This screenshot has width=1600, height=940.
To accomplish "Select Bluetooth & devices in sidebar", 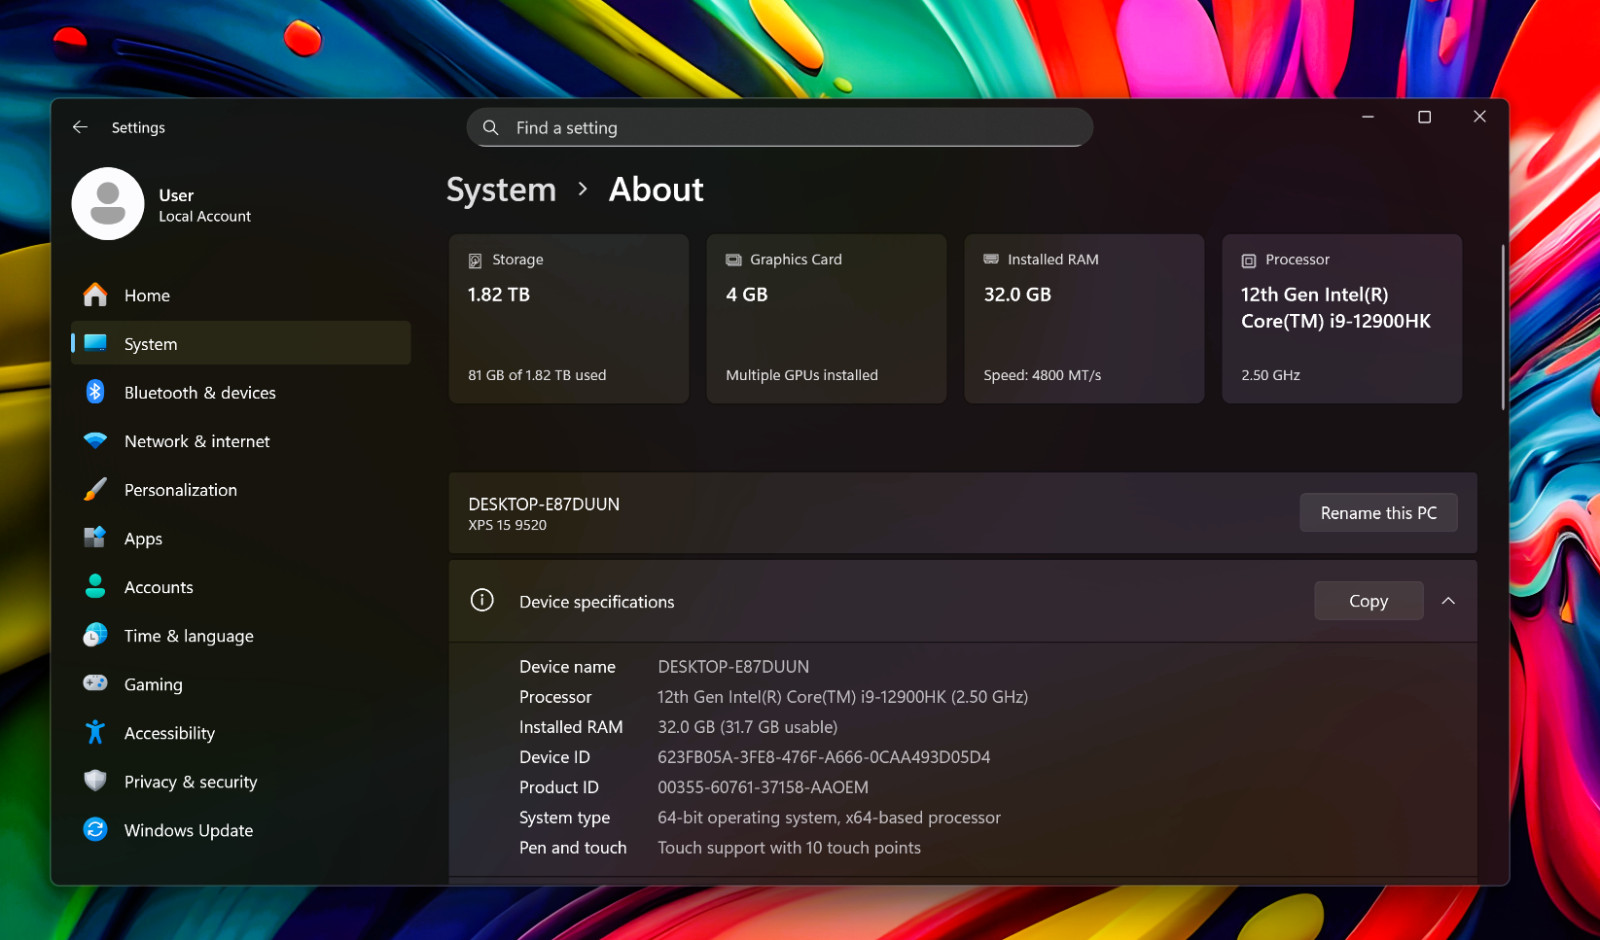I will tap(240, 392).
